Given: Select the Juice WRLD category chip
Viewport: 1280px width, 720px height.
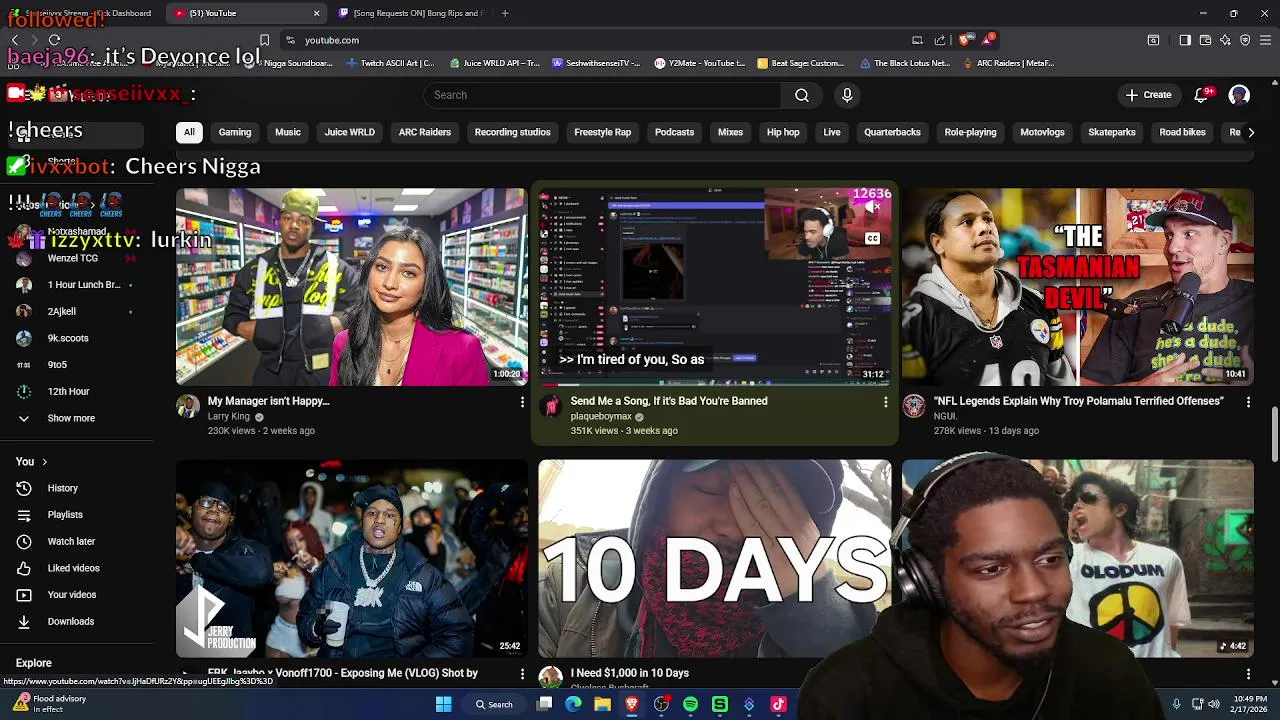Looking at the screenshot, I should (x=349, y=132).
